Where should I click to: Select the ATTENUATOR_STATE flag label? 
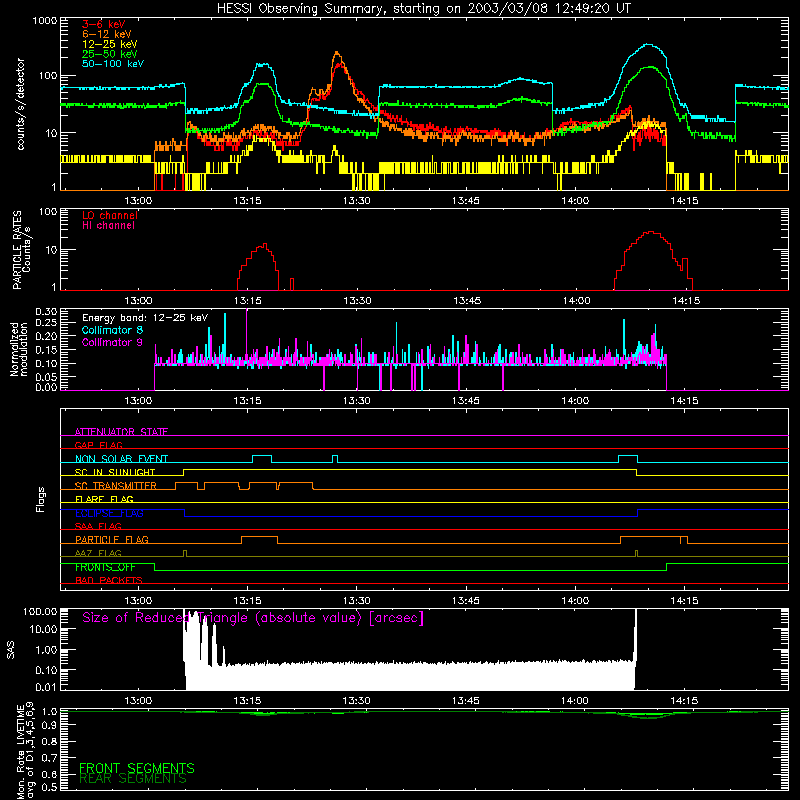121,432
